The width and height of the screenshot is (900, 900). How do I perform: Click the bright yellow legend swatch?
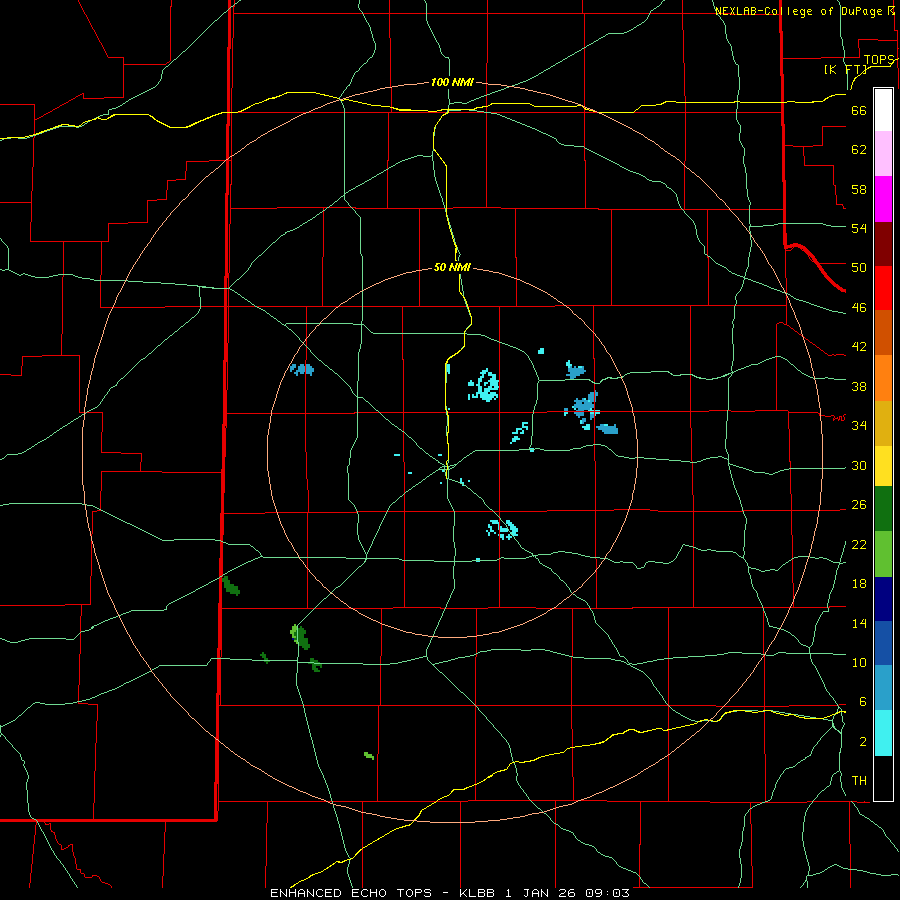883,466
